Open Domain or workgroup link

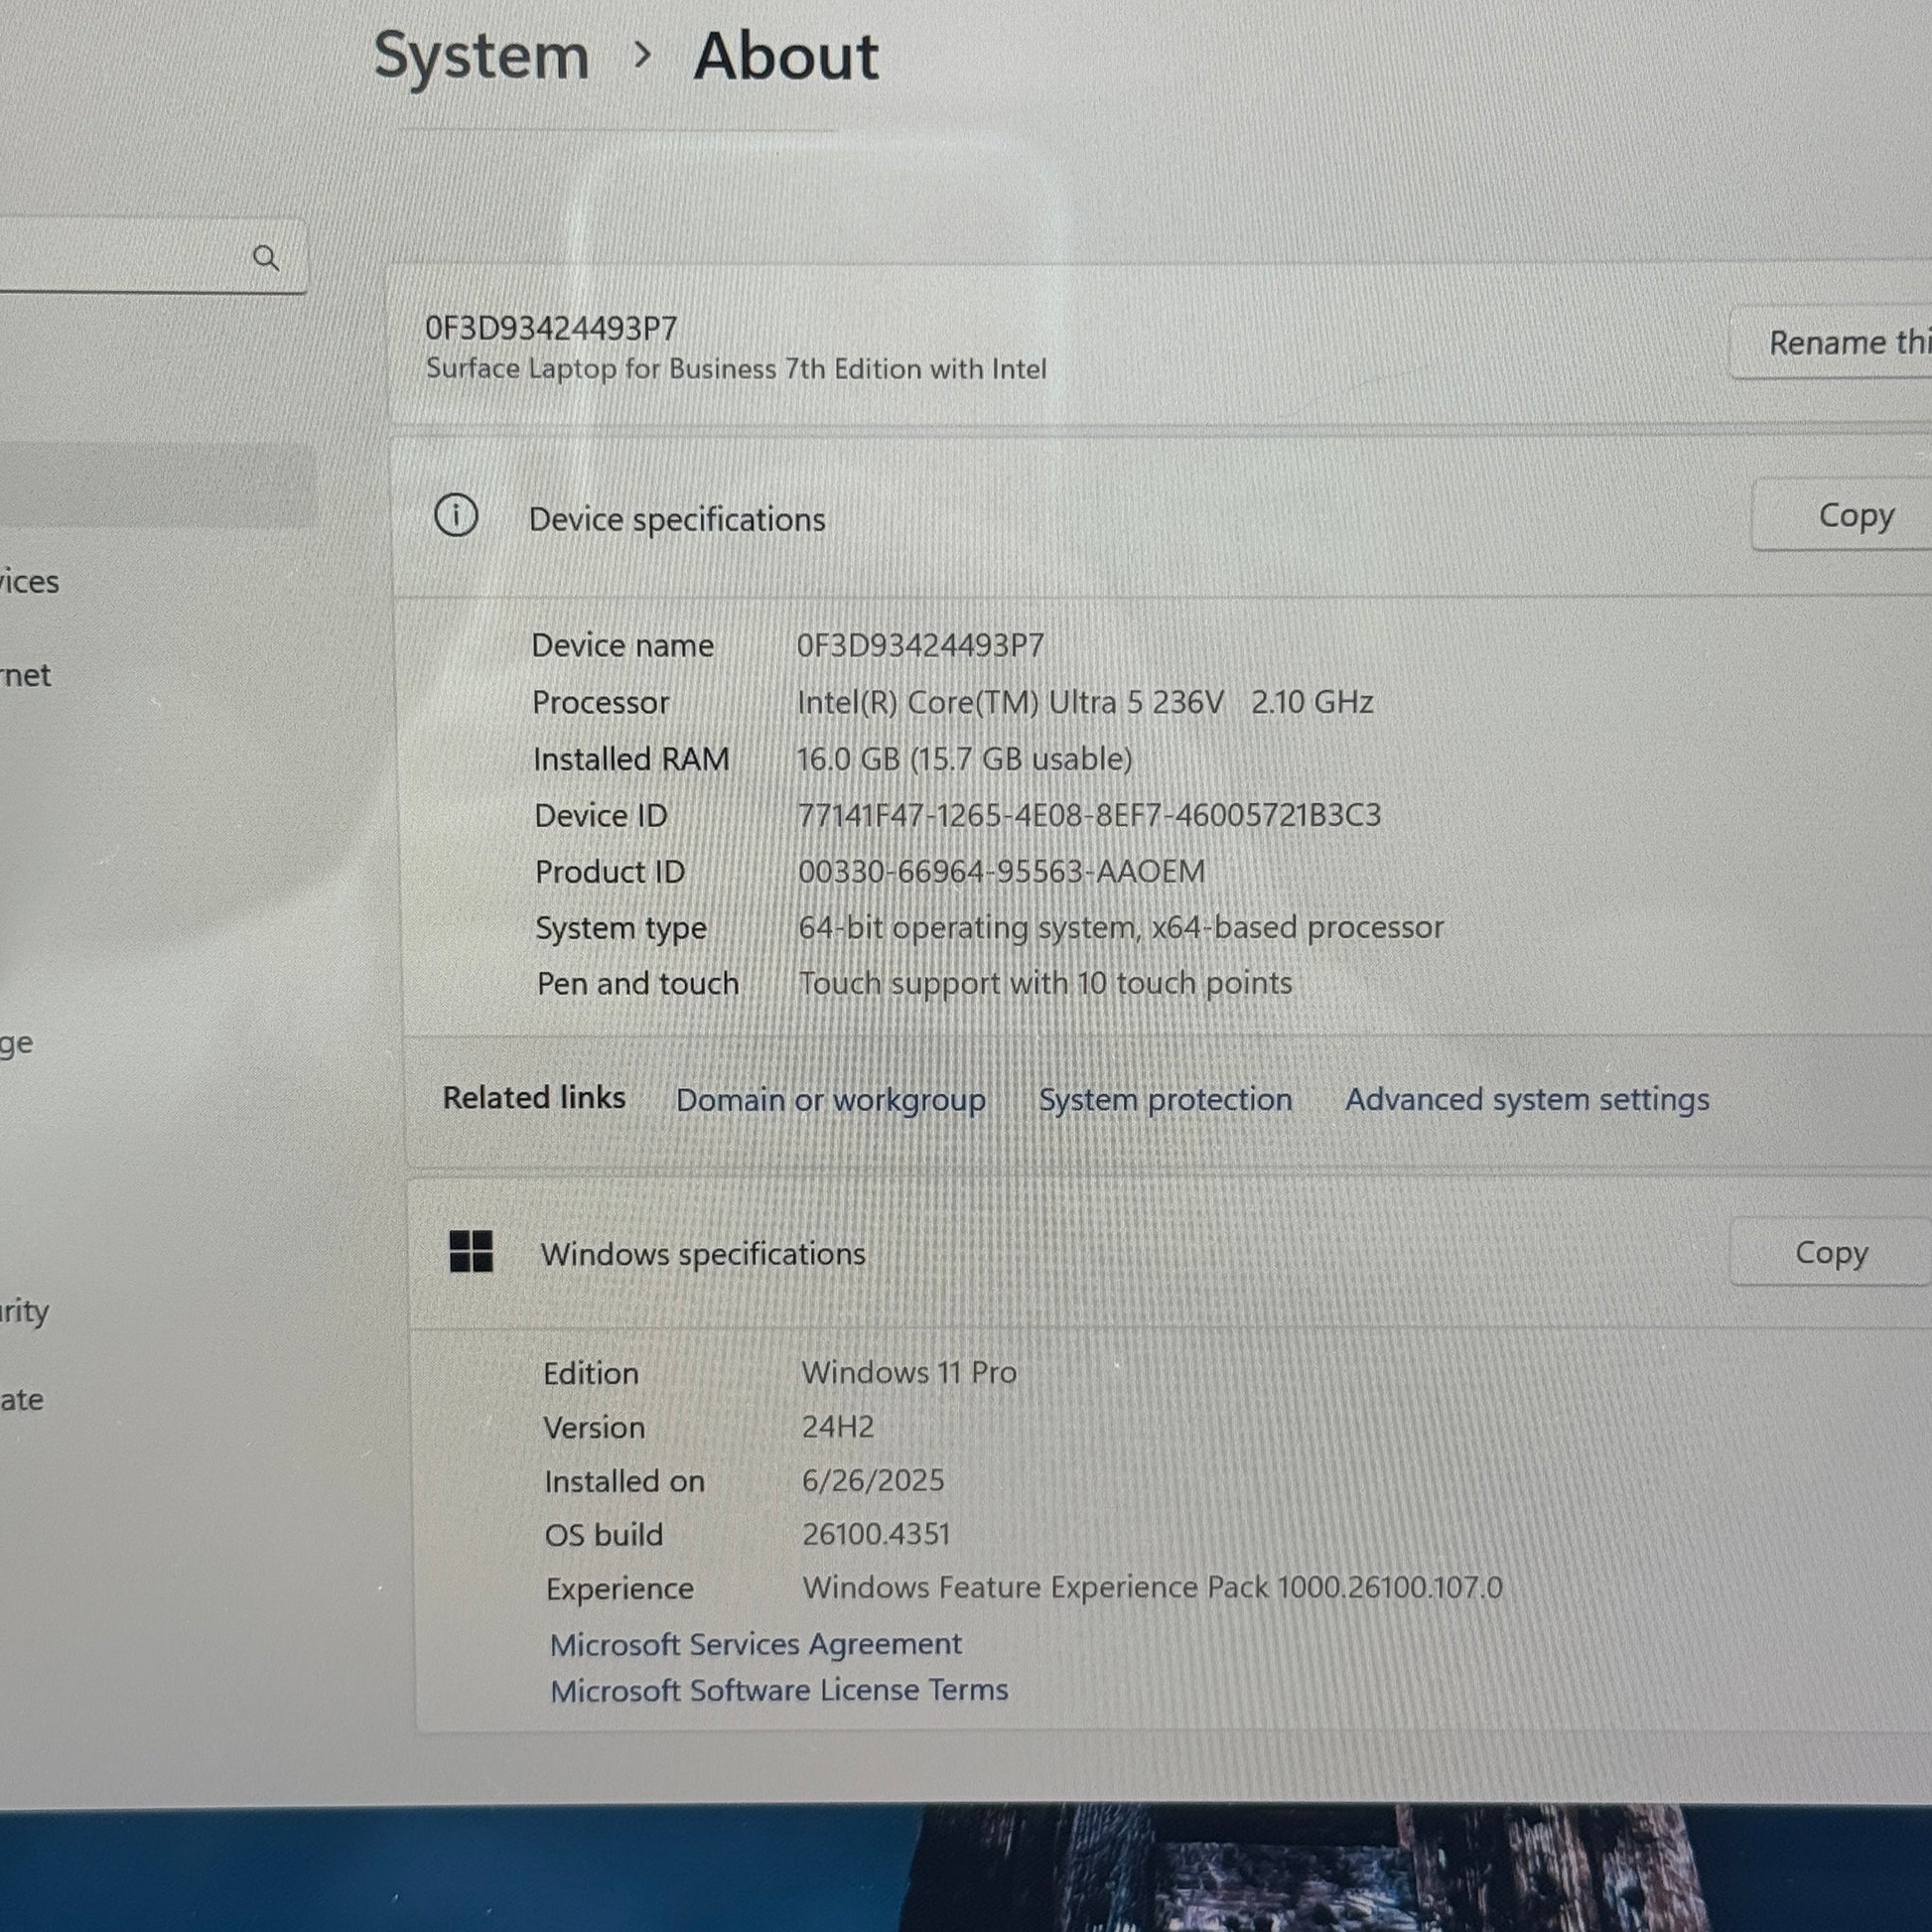pyautogui.click(x=830, y=1100)
